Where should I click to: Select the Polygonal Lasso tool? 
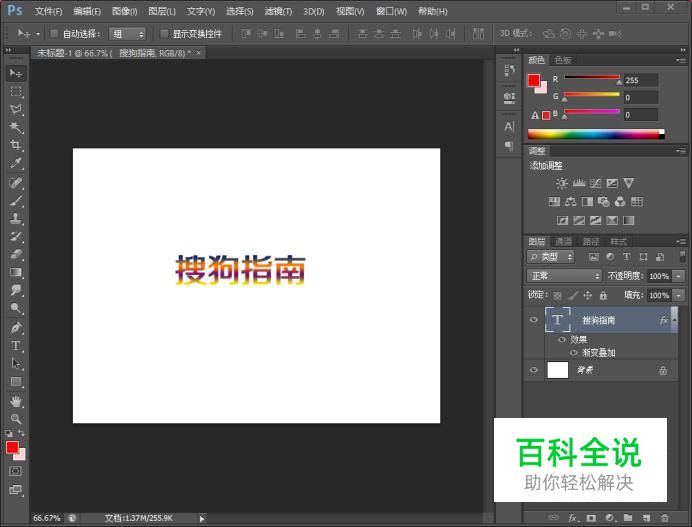16,109
